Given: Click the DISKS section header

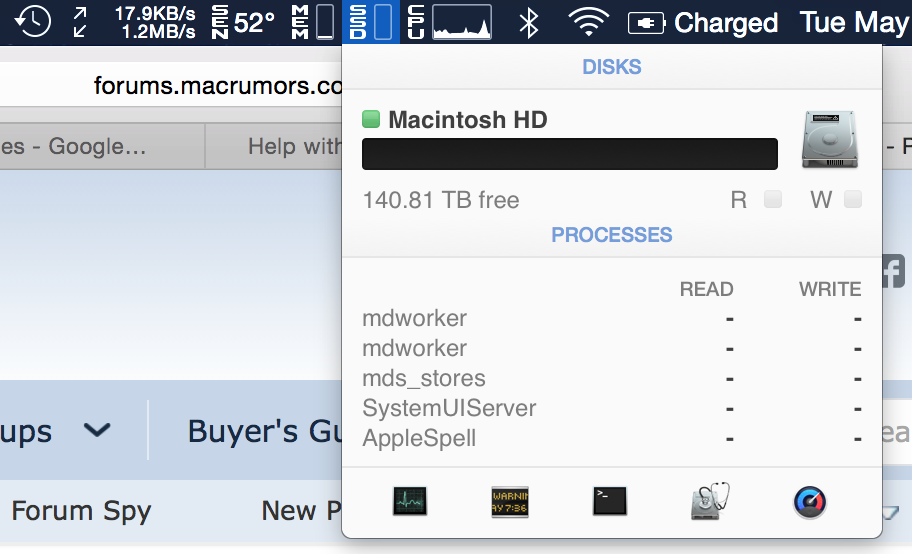Looking at the screenshot, I should coord(612,67).
